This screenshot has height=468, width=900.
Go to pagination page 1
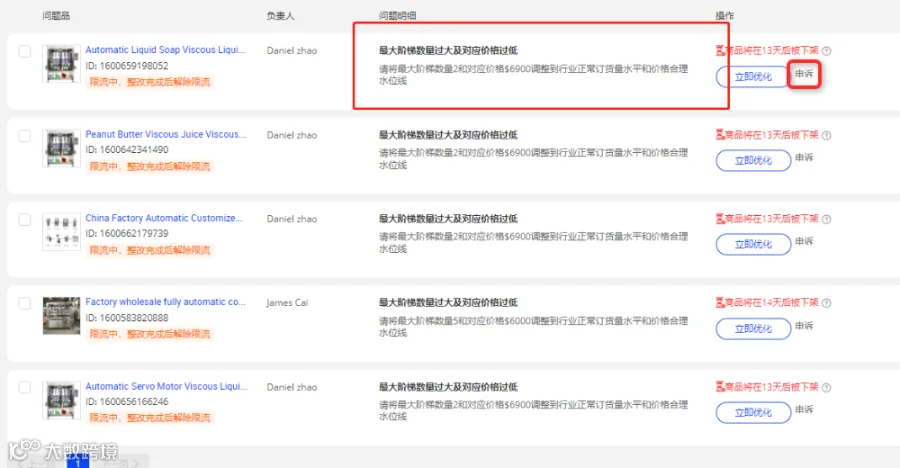[x=77, y=462]
